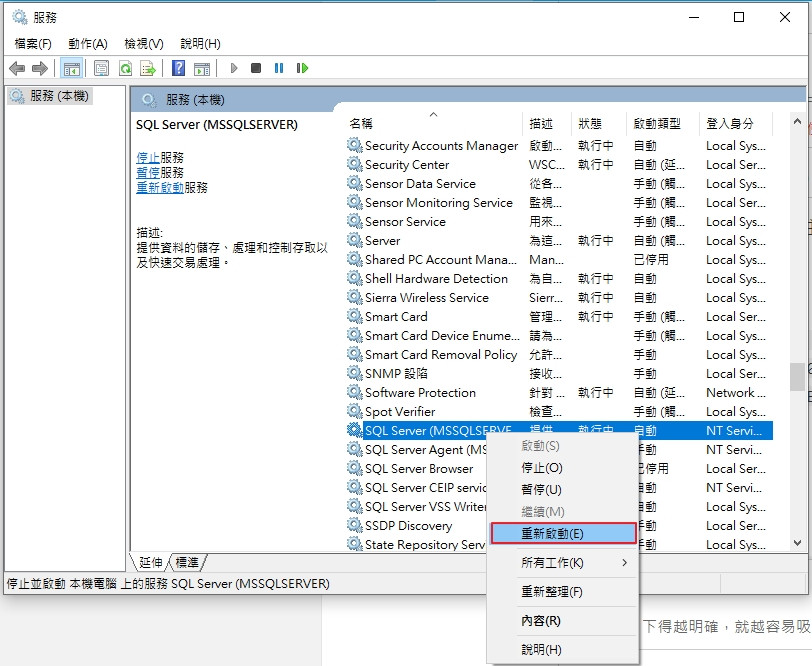This screenshot has width=812, height=666.
Task: Choose 重新啟動(E) in context menu
Action: click(x=563, y=533)
